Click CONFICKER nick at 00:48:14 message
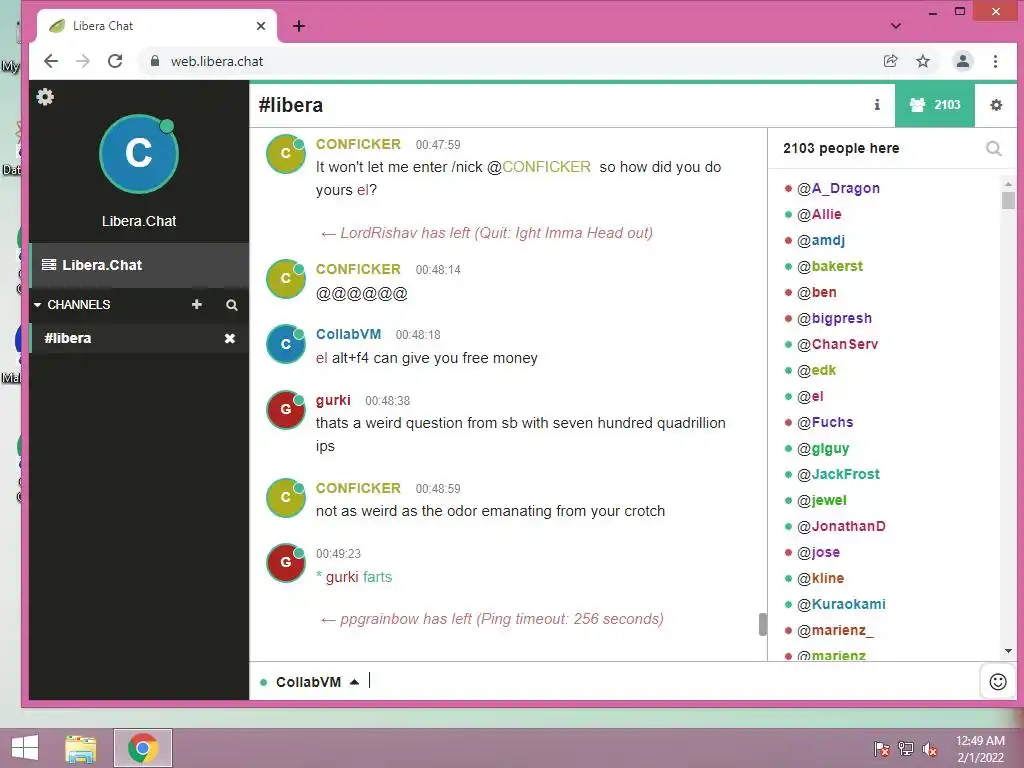The height and width of the screenshot is (768, 1024). (x=358, y=269)
